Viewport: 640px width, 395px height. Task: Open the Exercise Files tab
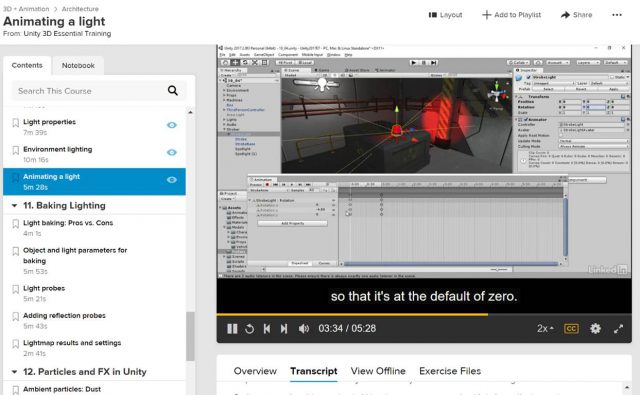(450, 371)
